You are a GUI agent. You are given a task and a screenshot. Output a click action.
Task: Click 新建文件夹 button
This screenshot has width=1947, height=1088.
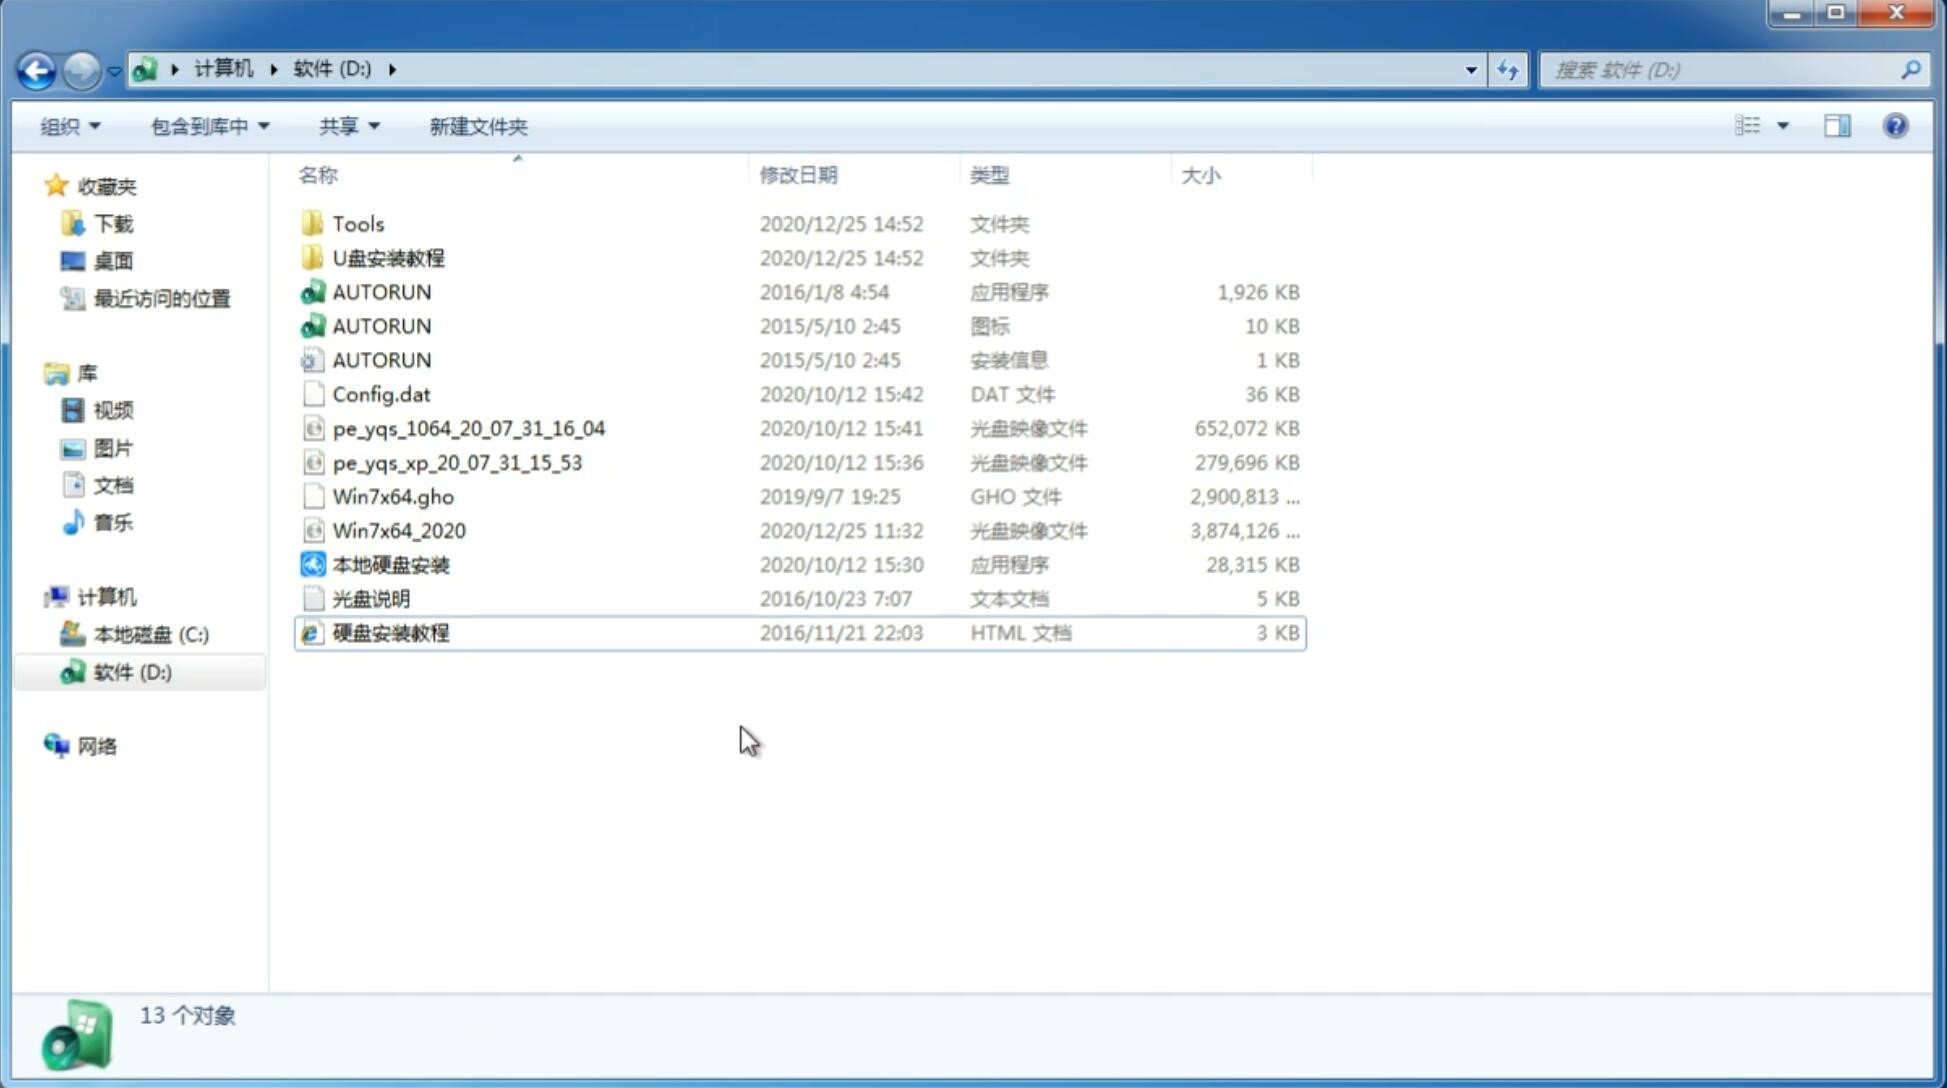pos(477,126)
